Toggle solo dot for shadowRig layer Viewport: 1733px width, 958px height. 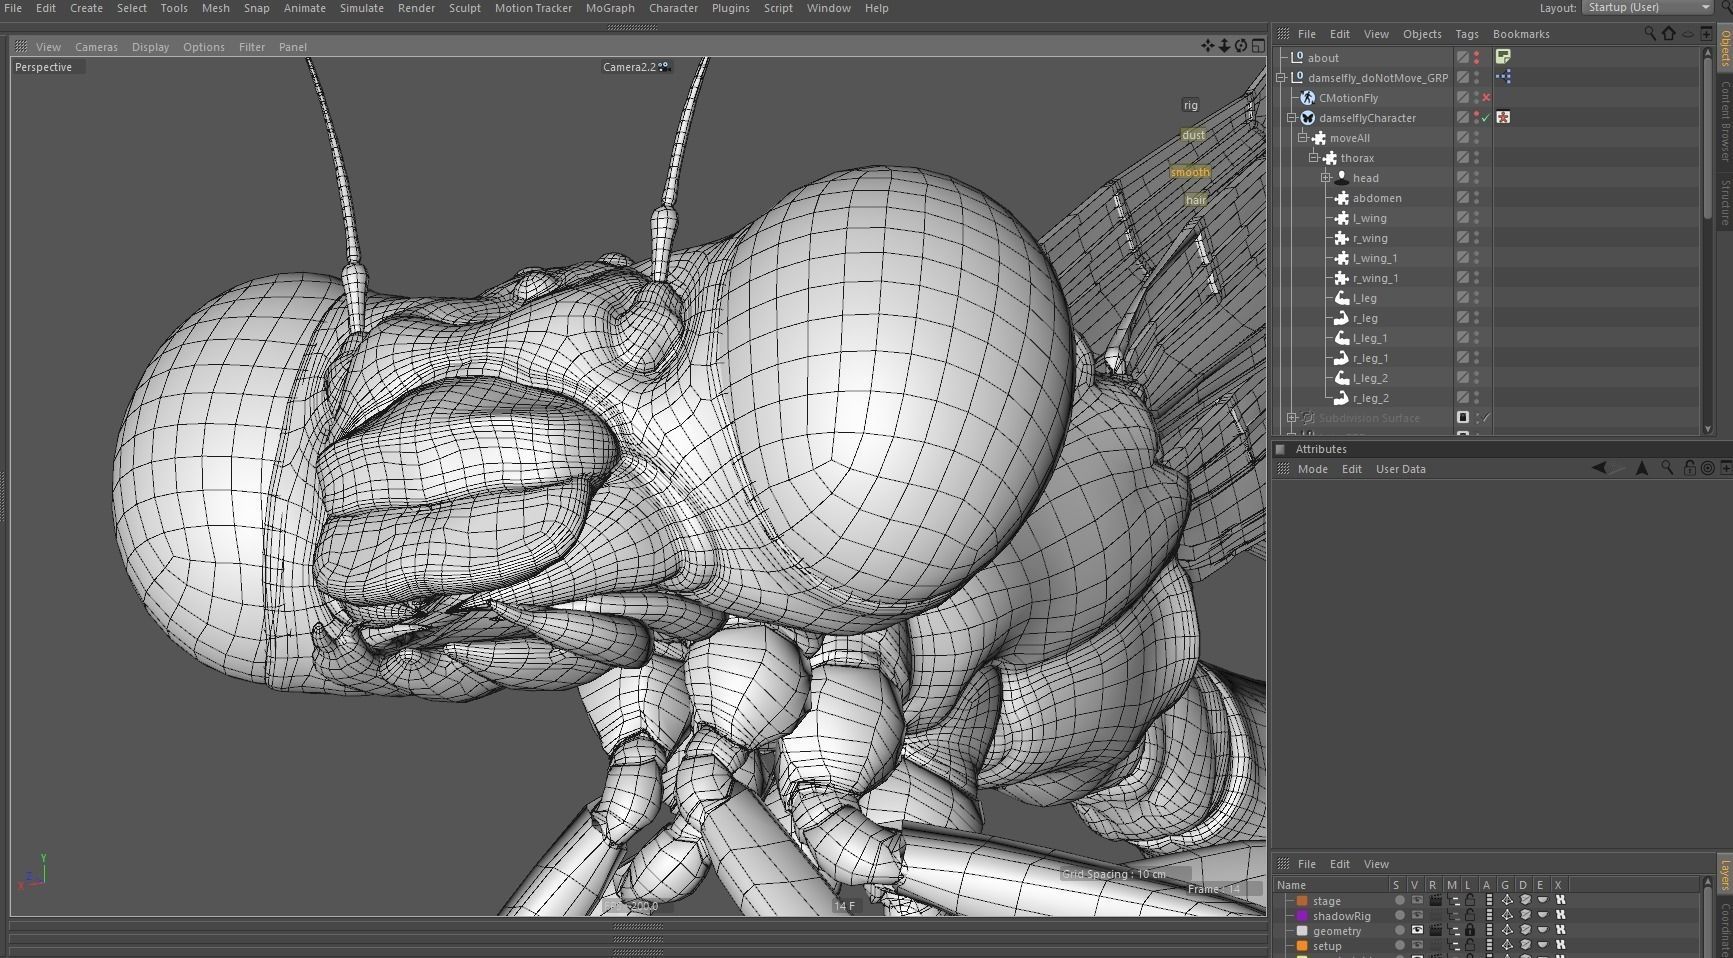[1399, 915]
